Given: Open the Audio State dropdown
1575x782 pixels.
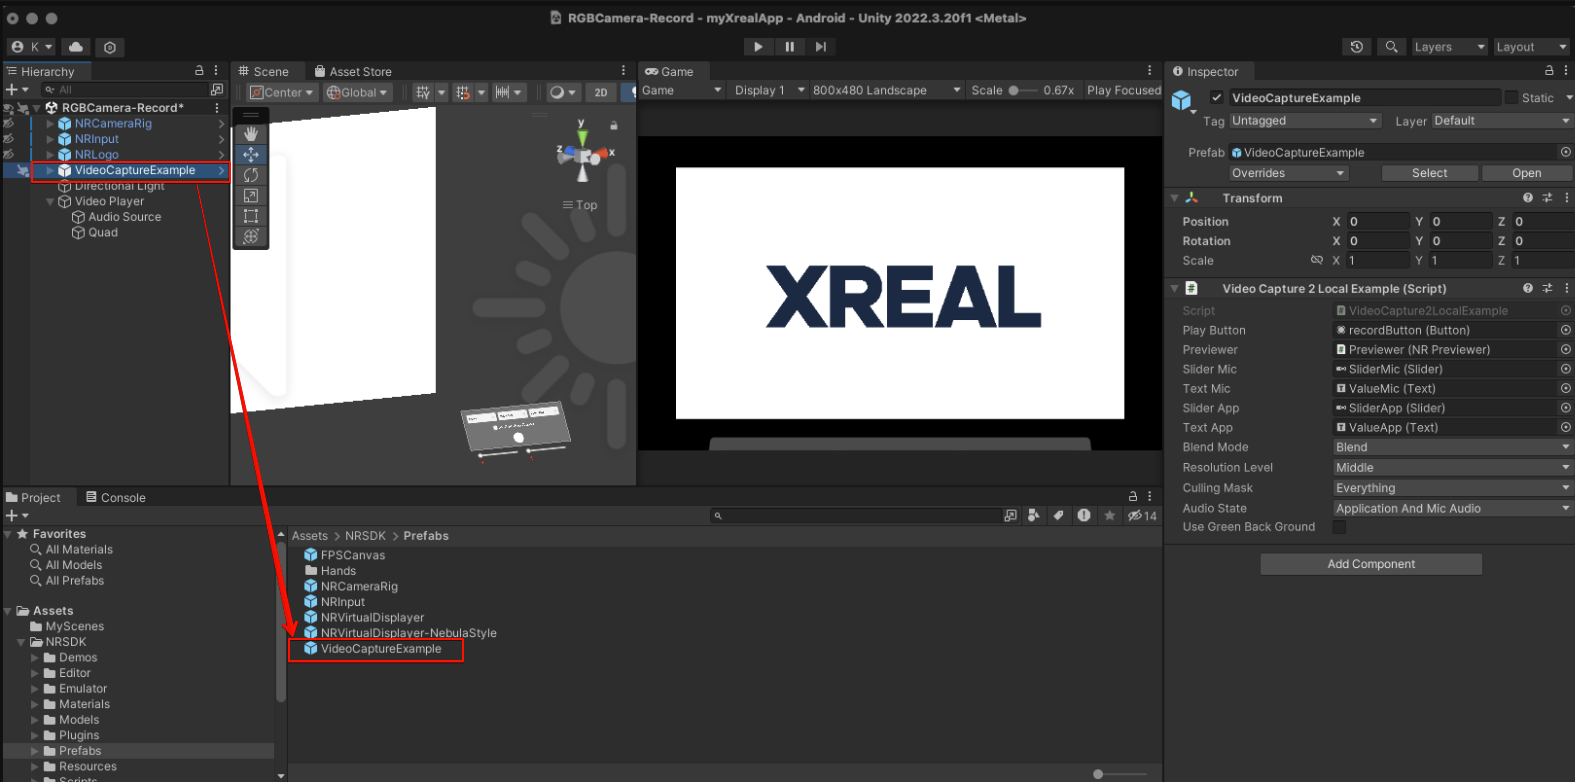Looking at the screenshot, I should tap(1453, 508).
